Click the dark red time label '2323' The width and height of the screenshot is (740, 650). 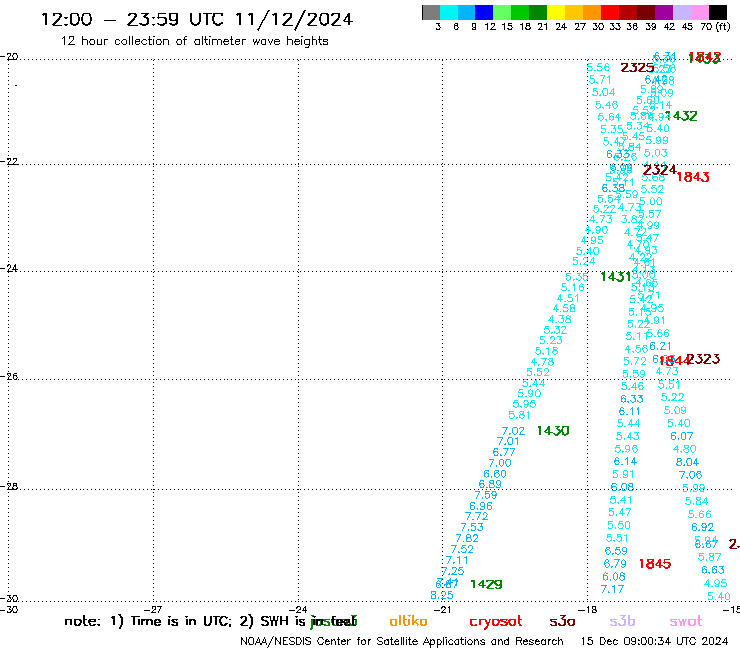(x=703, y=359)
